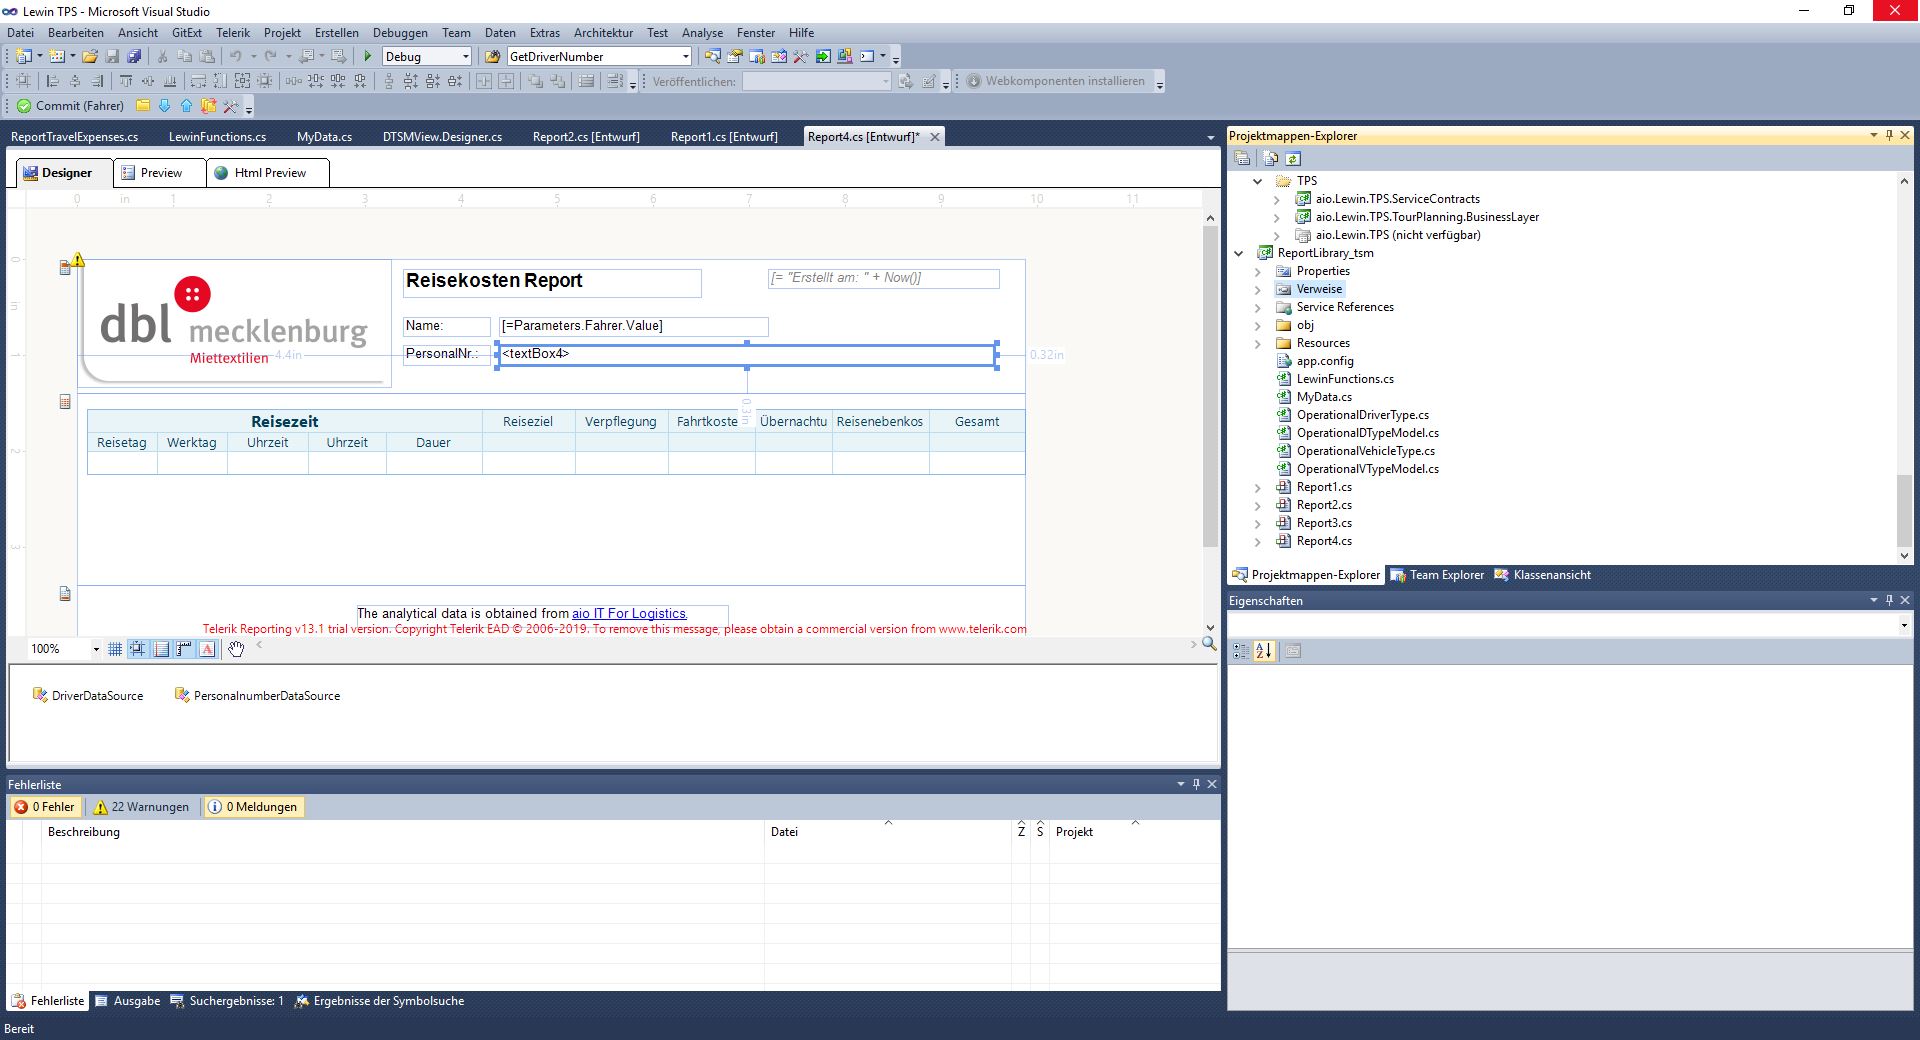Switch to the Html Preview tab

(269, 173)
